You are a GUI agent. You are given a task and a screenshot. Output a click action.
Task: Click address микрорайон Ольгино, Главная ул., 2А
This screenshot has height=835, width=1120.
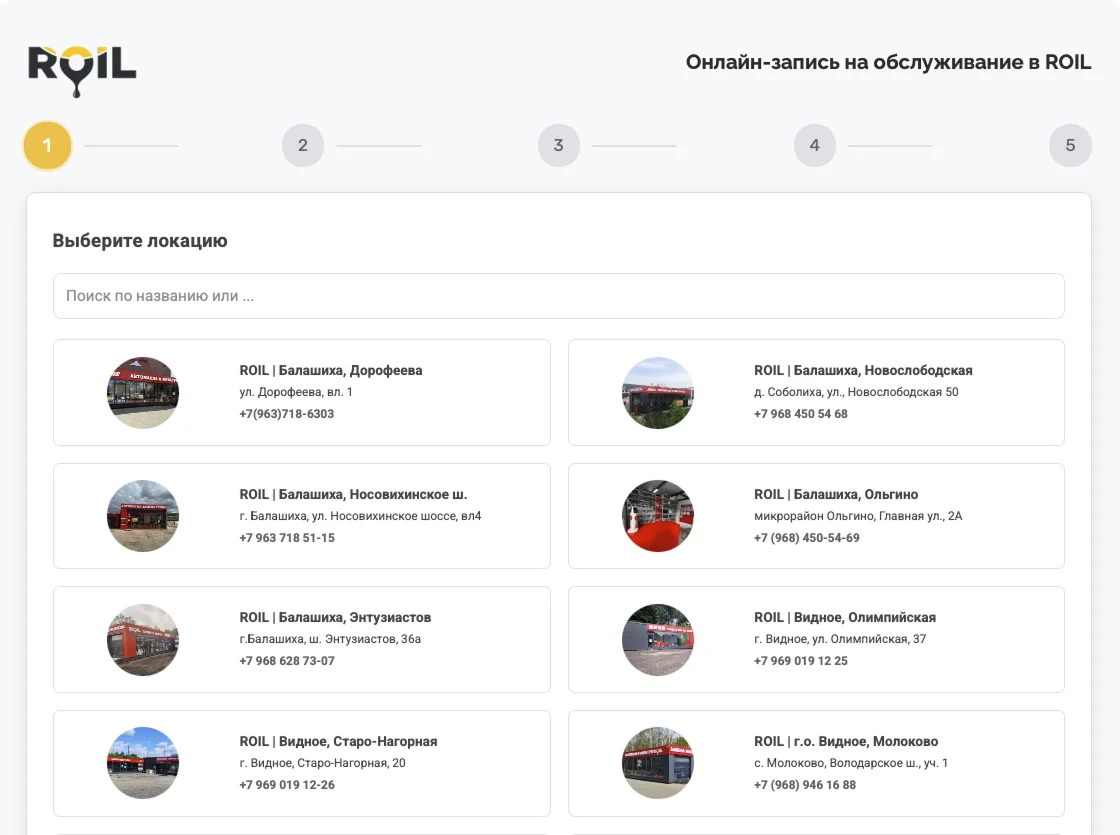click(858, 516)
